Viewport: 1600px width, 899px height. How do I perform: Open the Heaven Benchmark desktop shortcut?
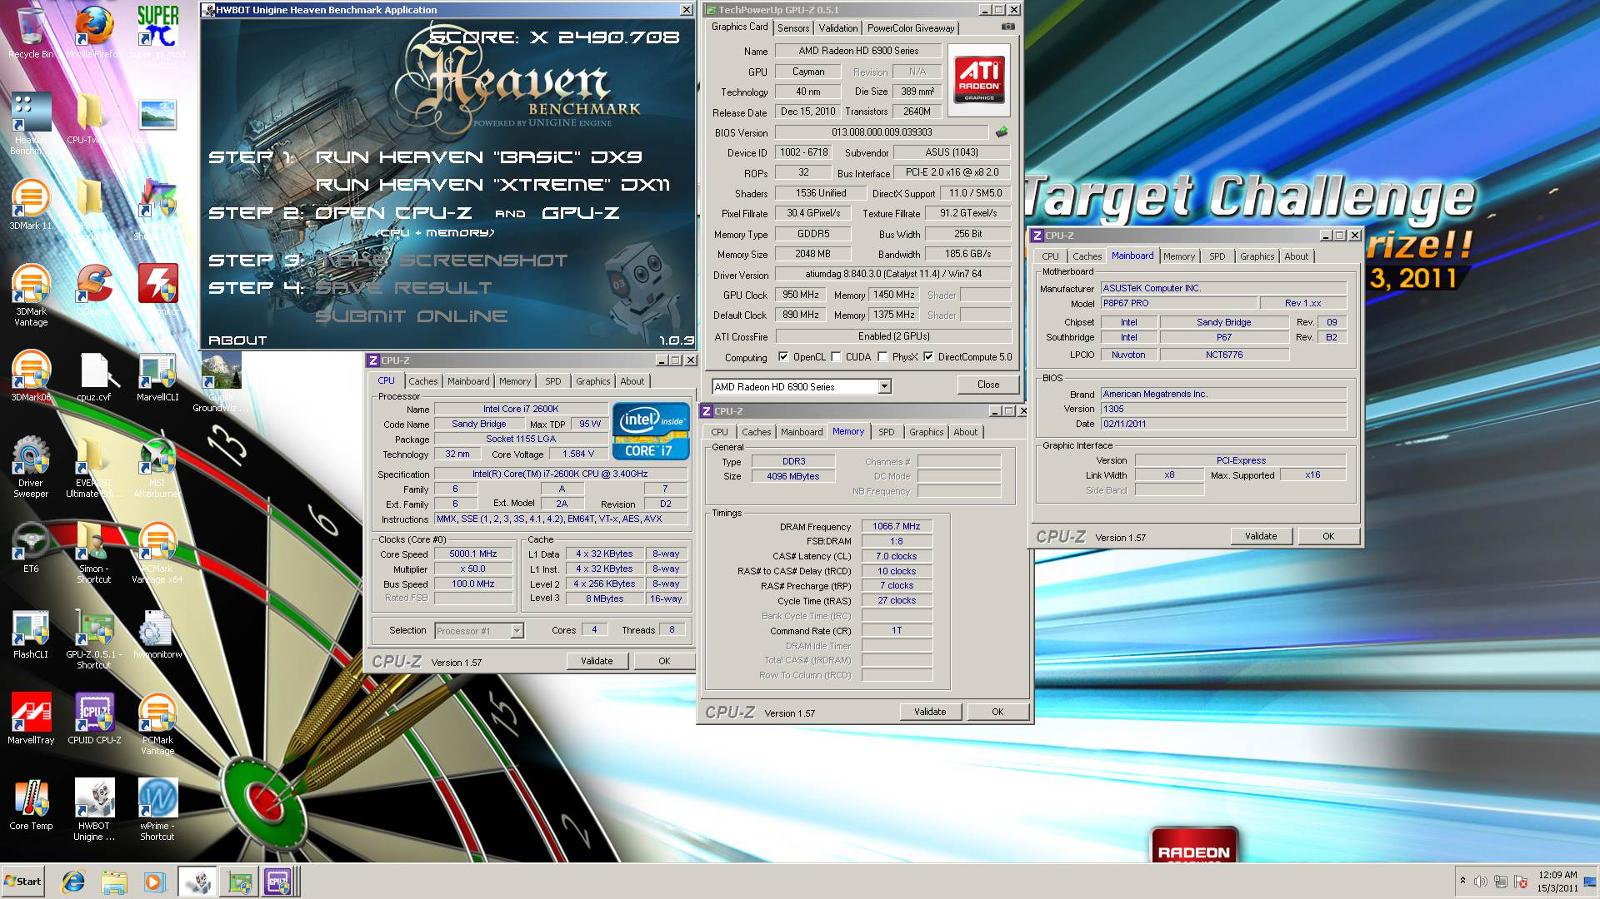[x=30, y=124]
